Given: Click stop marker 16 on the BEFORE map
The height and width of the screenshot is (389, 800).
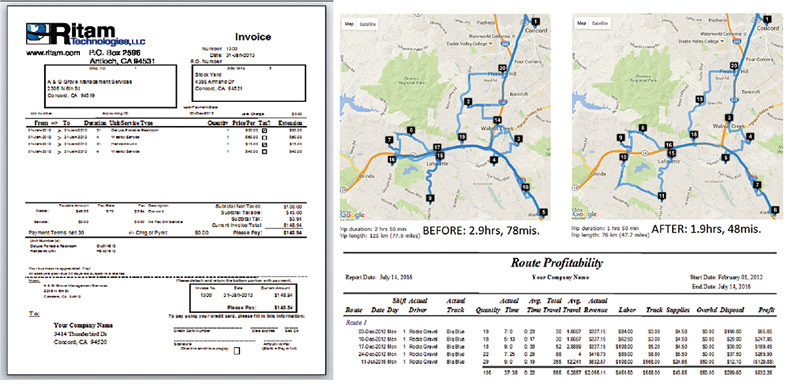Looking at the screenshot, I should [391, 160].
